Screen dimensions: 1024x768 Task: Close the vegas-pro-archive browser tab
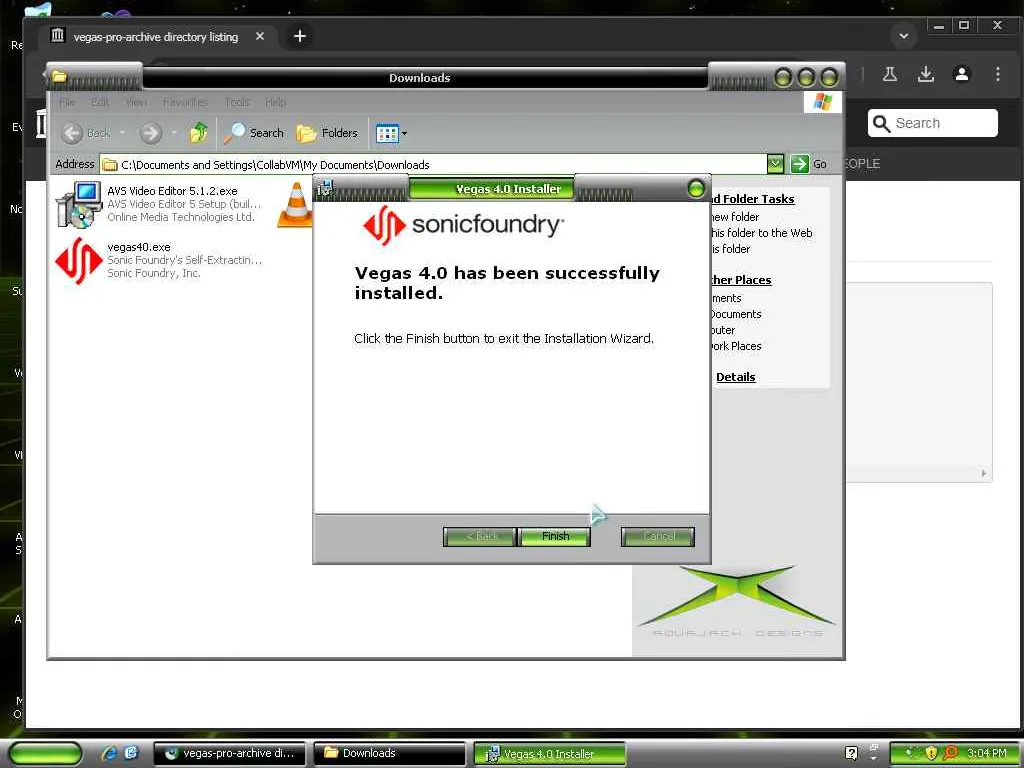coord(260,37)
